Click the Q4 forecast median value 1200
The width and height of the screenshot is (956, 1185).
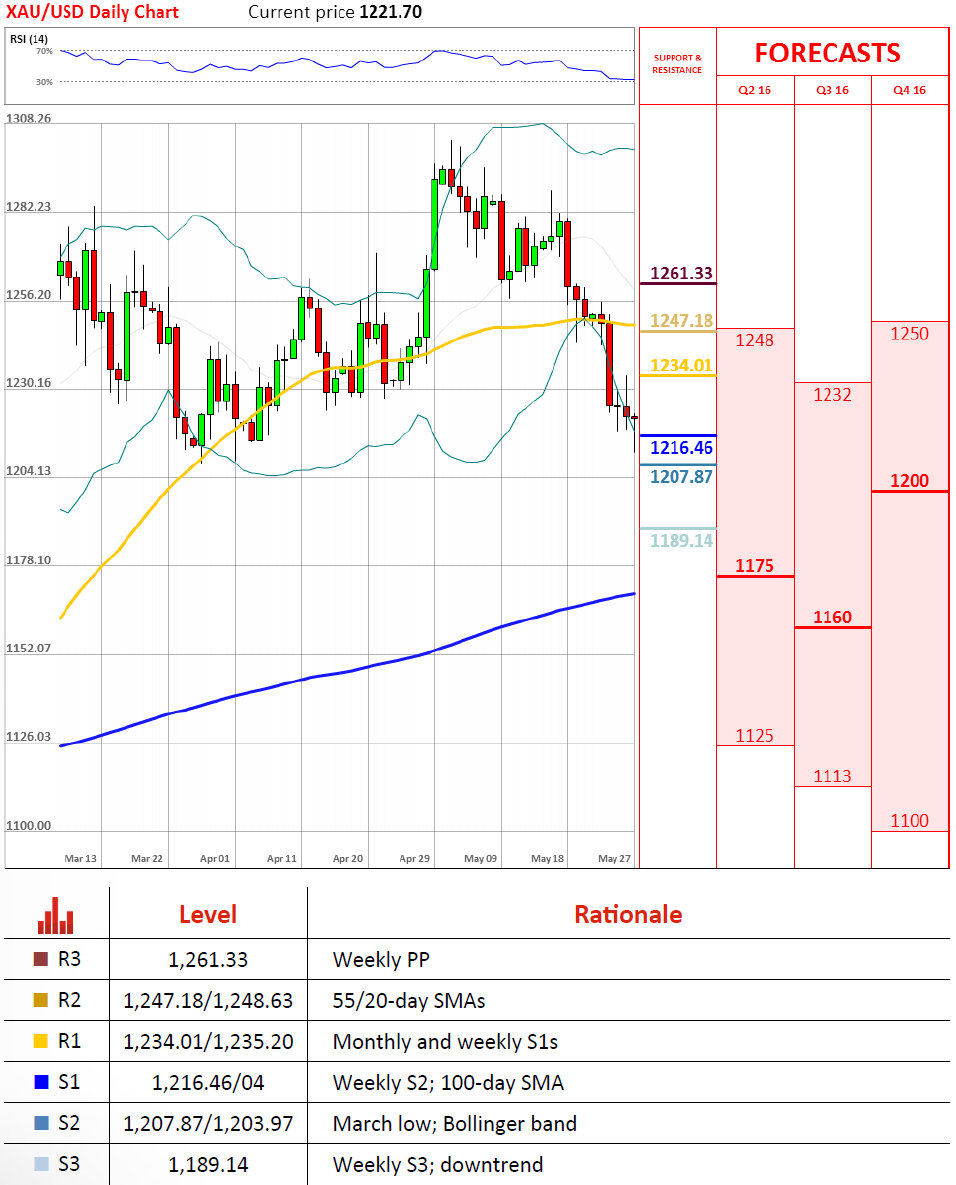click(x=909, y=481)
